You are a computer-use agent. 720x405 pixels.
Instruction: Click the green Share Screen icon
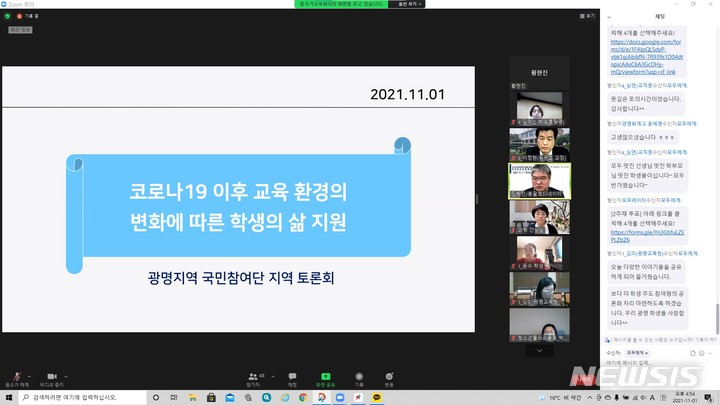pos(326,379)
